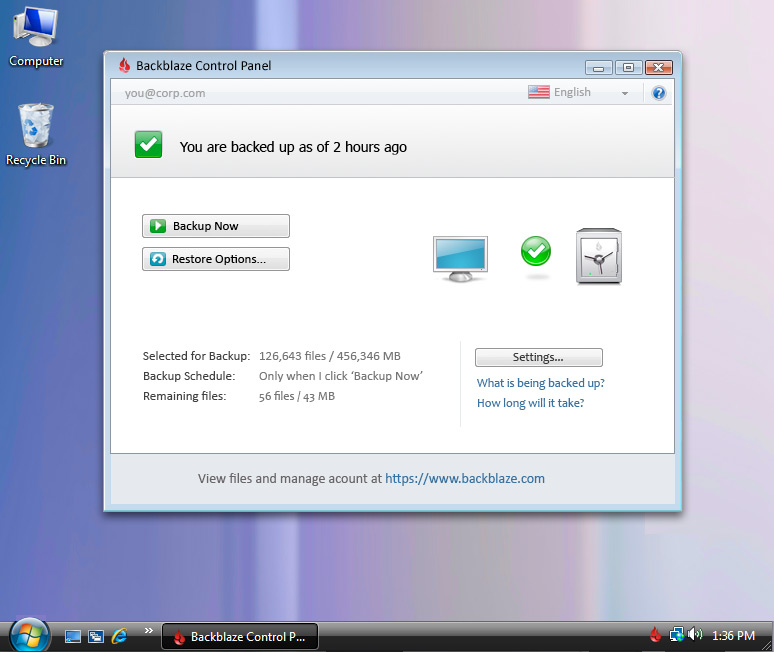Image resolution: width=774 pixels, height=652 pixels.
Task: Click '56 files / 43 MB' value
Action: (297, 396)
